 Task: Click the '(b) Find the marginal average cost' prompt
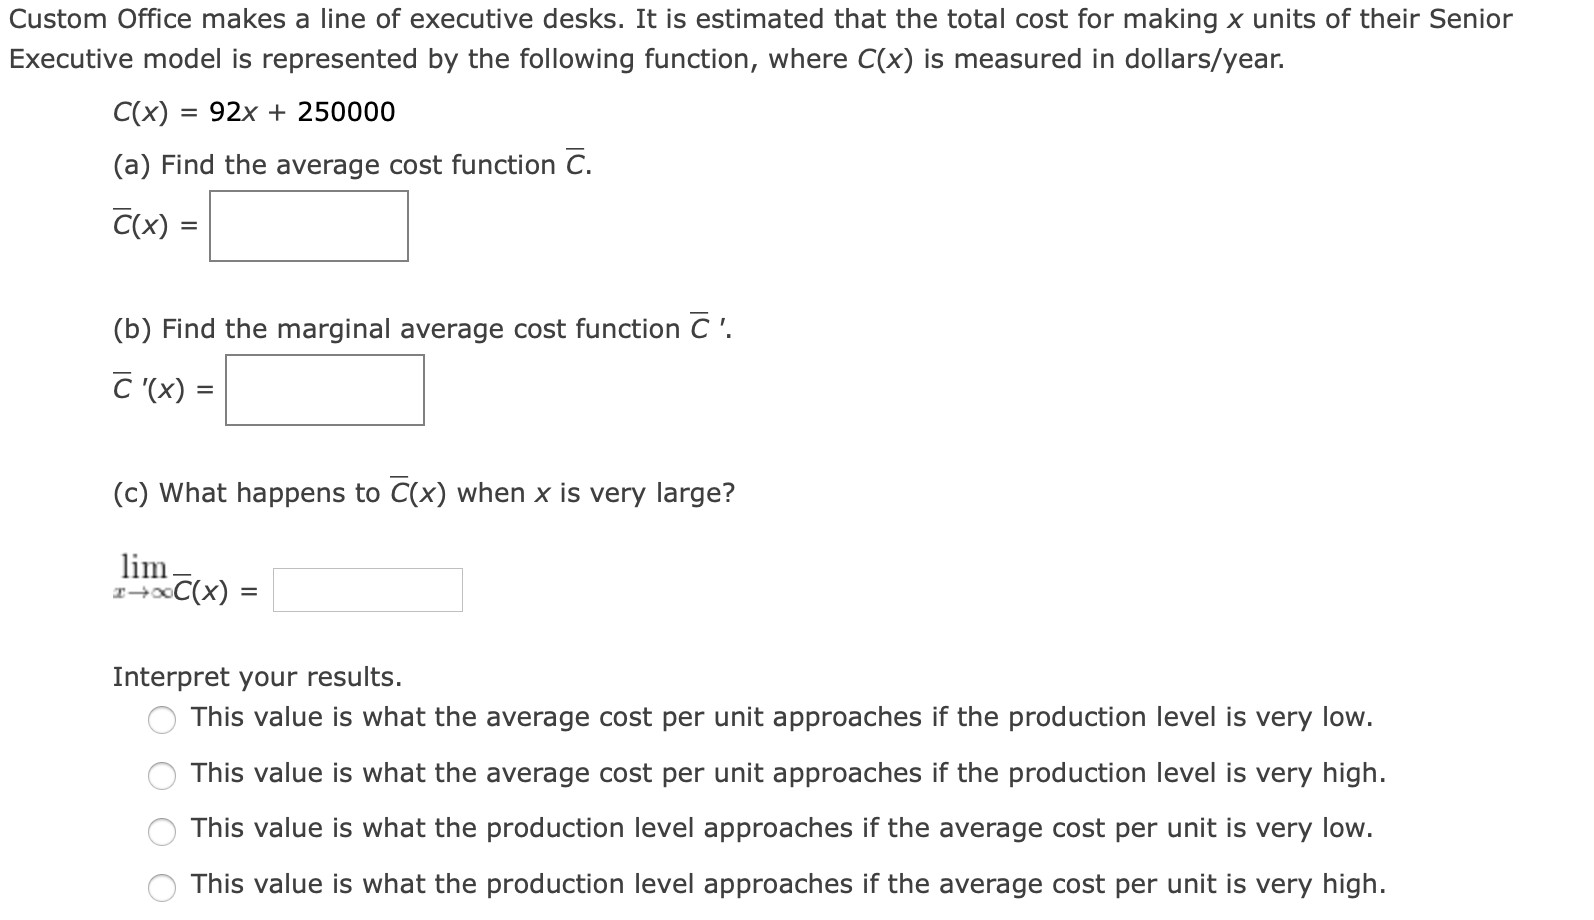click(422, 328)
